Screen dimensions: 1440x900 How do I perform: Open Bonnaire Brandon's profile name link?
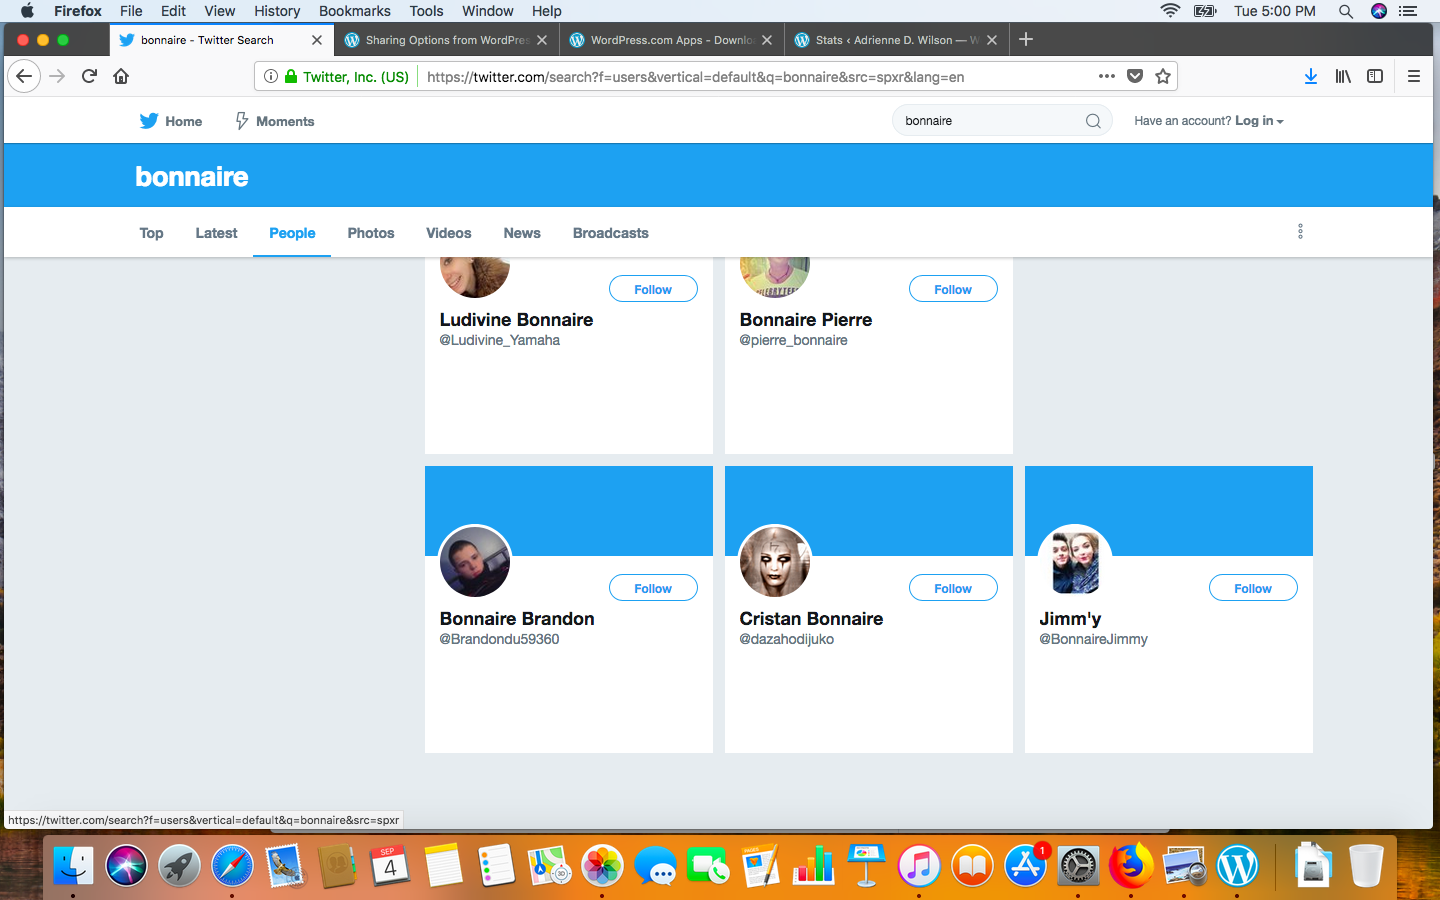[517, 619]
